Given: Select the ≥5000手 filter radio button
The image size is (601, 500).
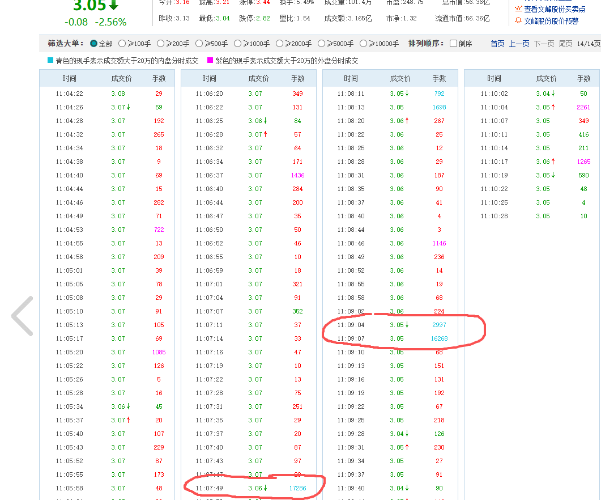Looking at the screenshot, I should [321, 44].
